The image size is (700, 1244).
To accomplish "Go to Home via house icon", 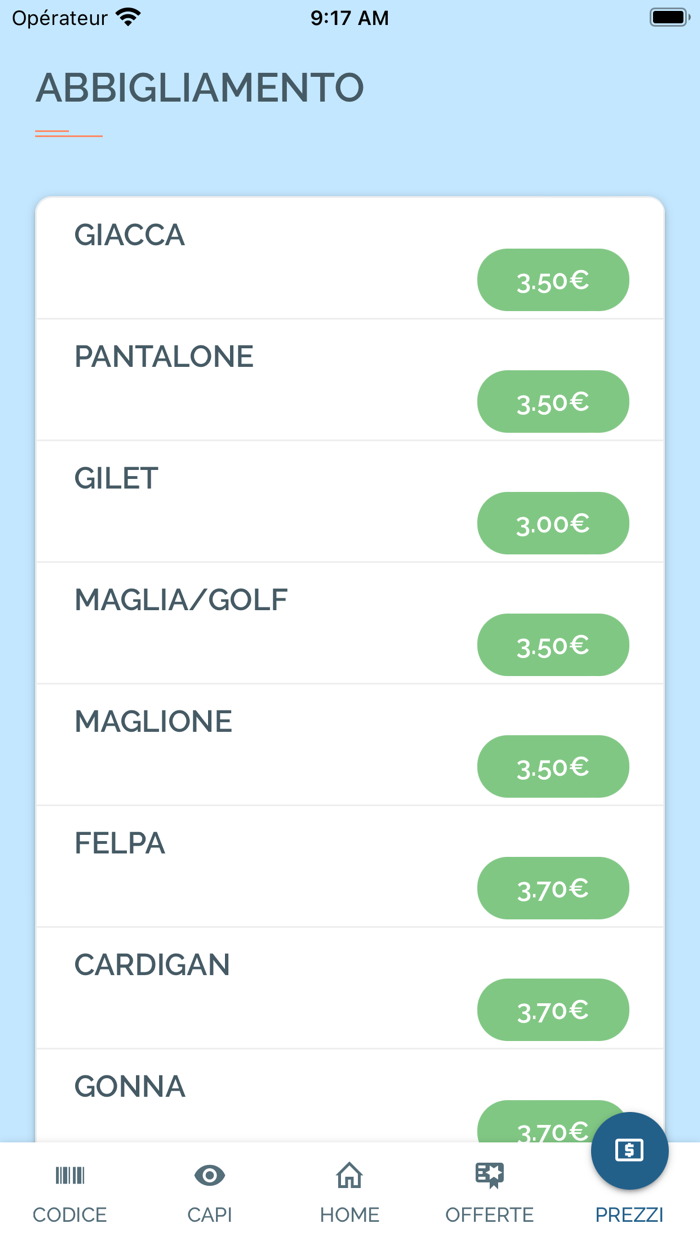I will tap(349, 1175).
